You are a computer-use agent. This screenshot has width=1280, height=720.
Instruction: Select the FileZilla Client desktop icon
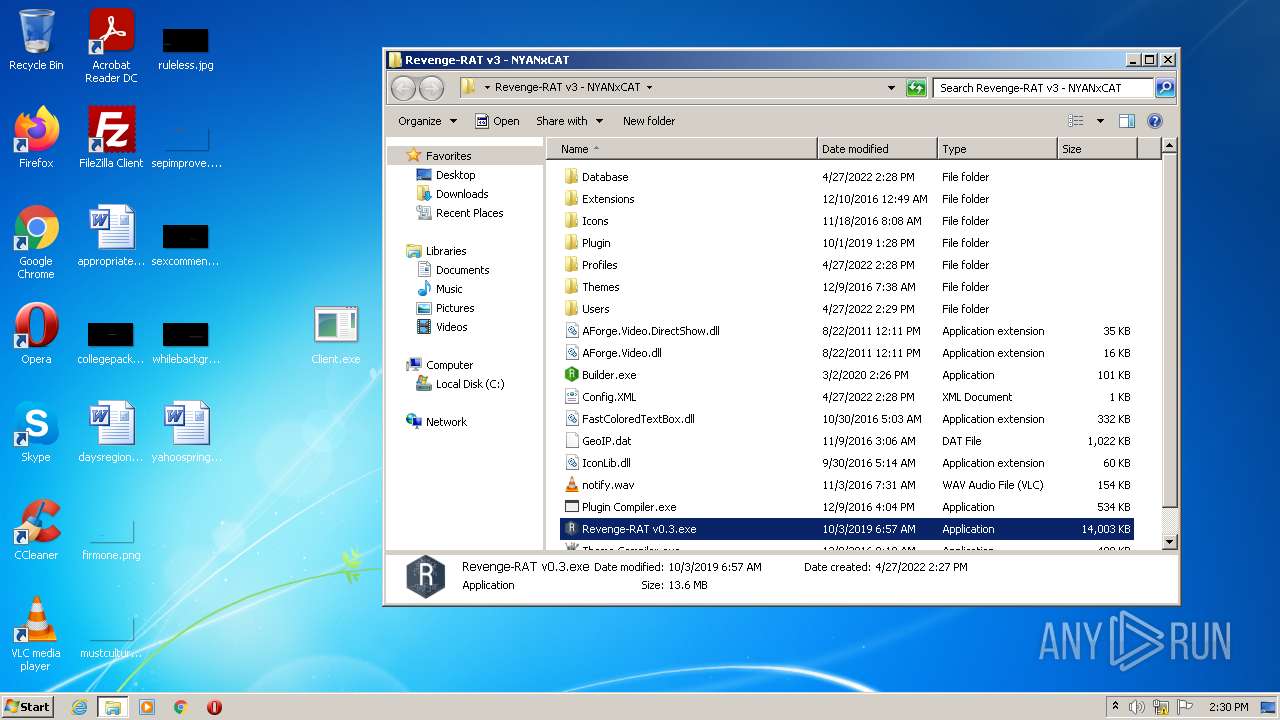point(111,135)
